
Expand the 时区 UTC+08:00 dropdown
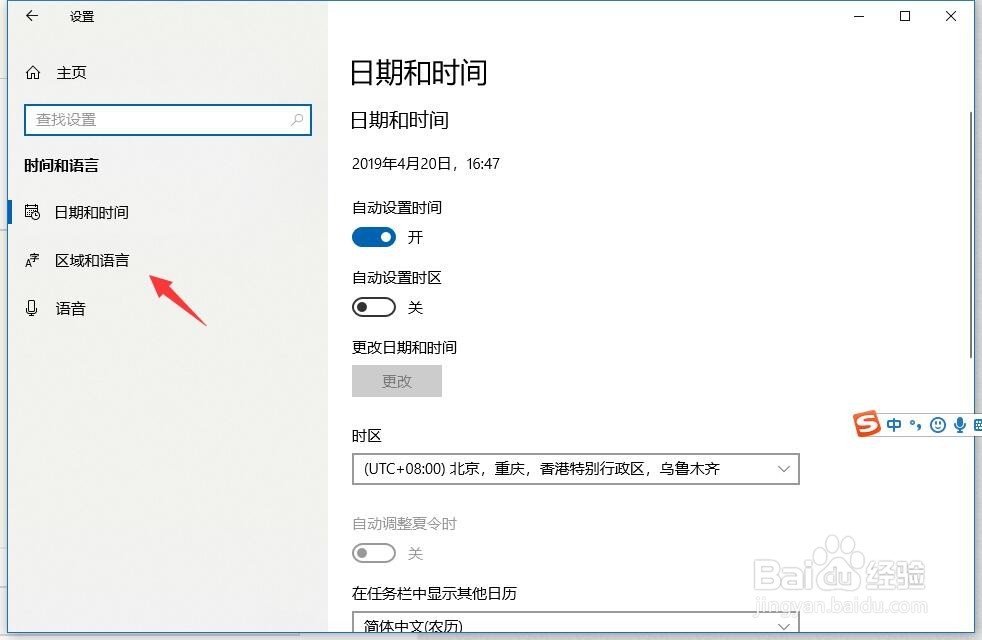576,469
